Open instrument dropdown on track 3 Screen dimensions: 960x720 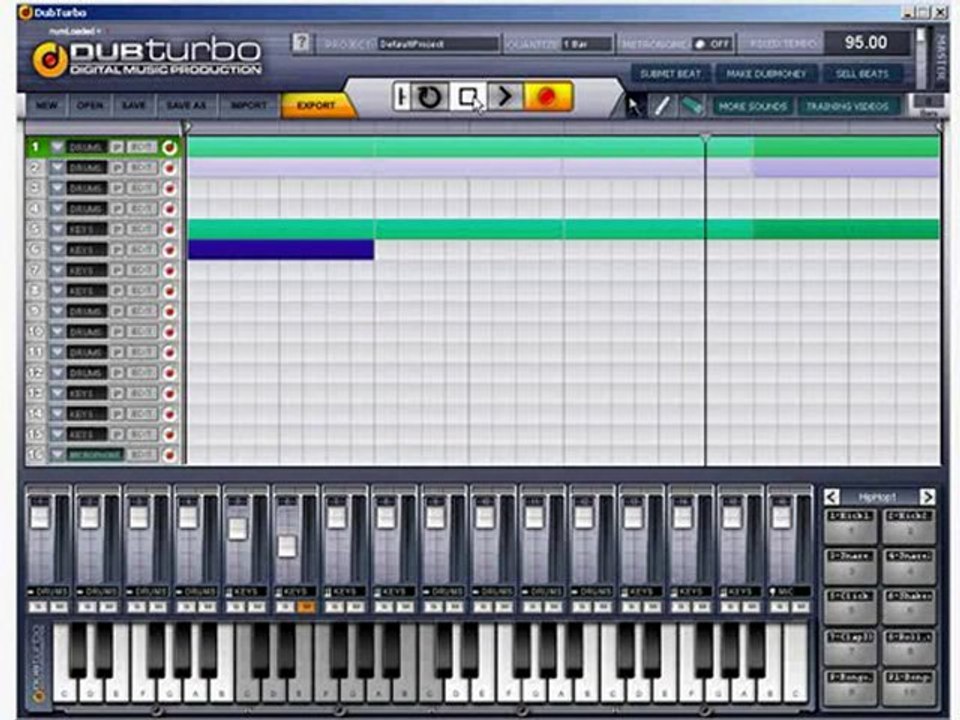pos(57,189)
